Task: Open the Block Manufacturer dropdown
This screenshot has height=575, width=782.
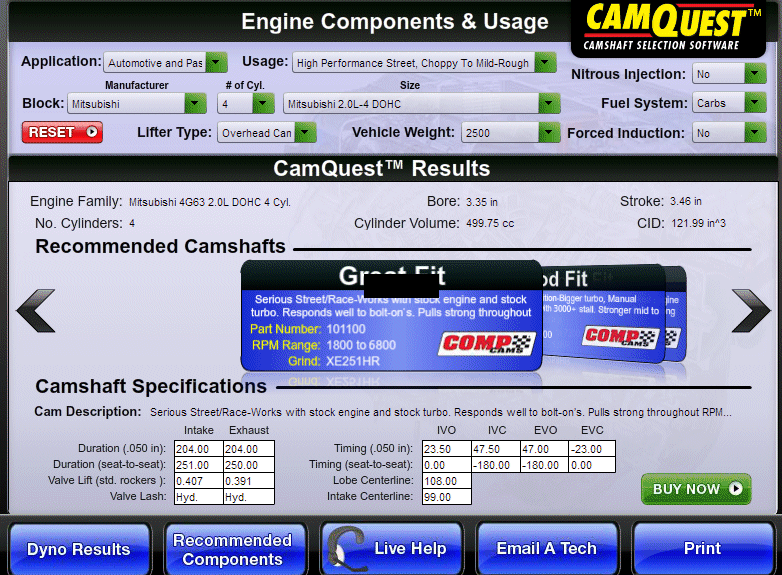Action: [x=138, y=103]
